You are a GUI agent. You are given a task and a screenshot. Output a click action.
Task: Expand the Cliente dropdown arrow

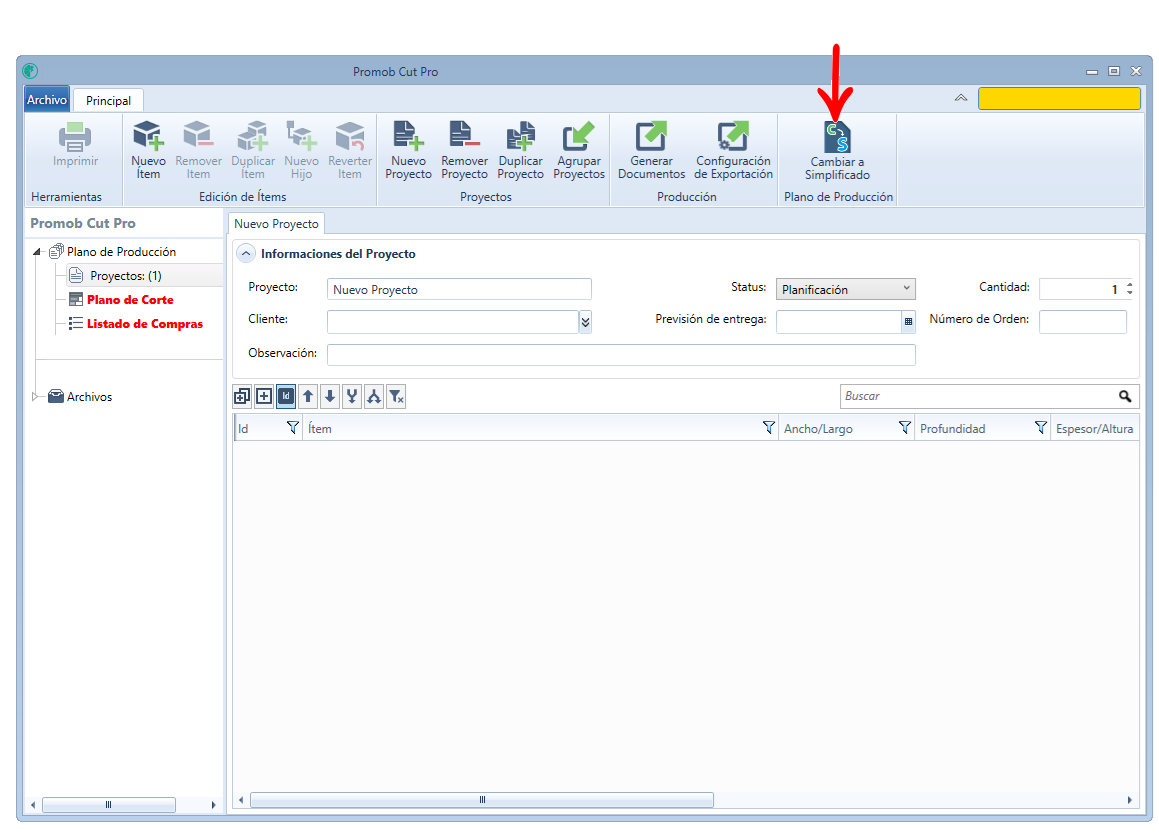coord(585,322)
